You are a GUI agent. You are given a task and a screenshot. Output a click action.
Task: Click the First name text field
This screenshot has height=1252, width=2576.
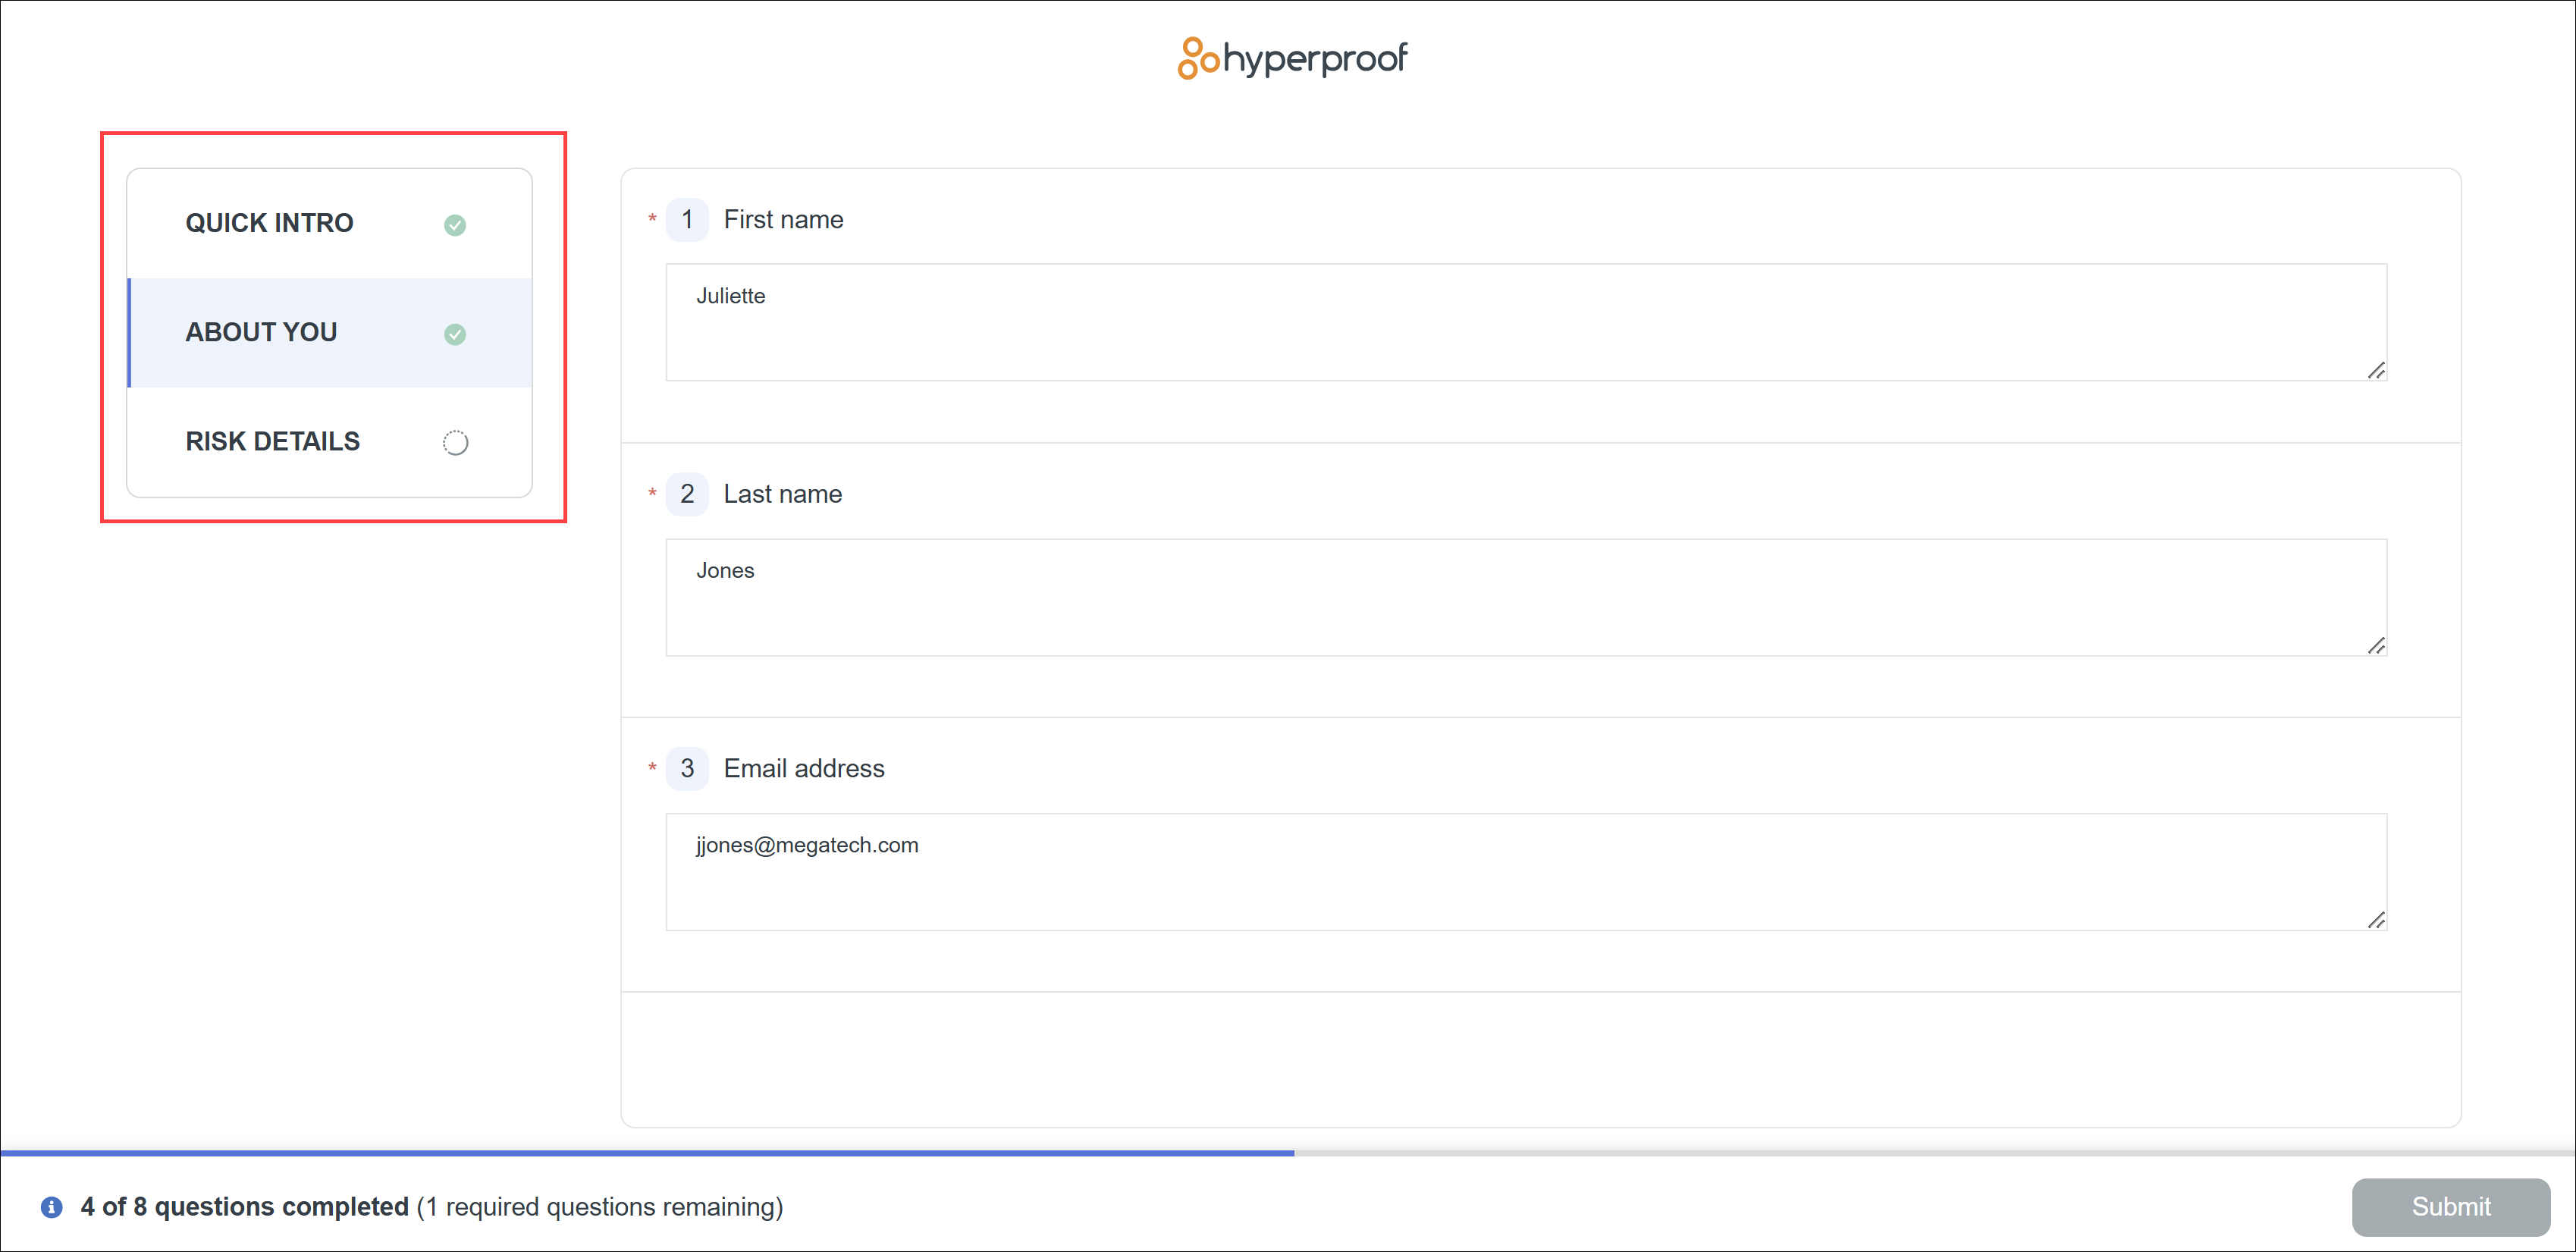[1525, 322]
